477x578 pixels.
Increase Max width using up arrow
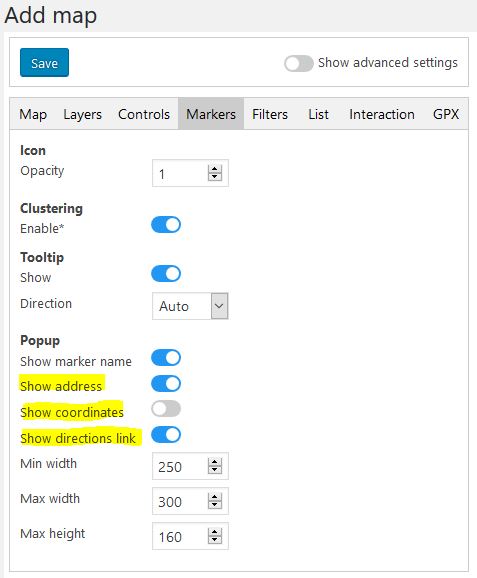215,497
